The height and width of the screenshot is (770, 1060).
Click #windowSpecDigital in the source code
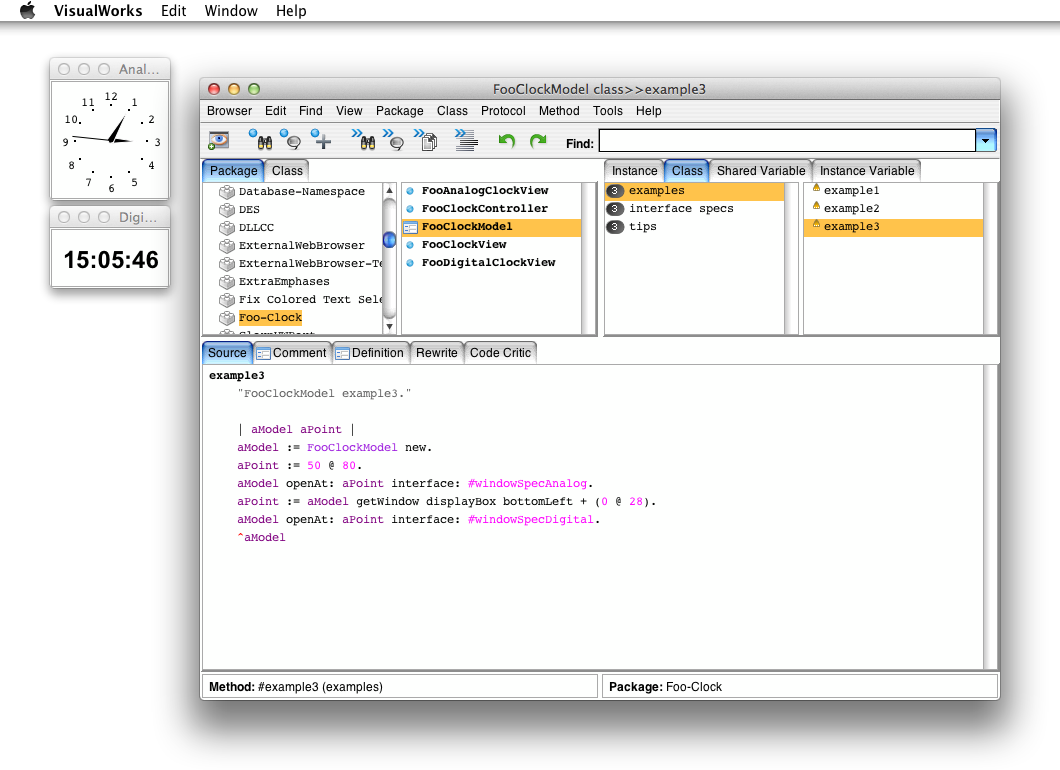coord(533,519)
